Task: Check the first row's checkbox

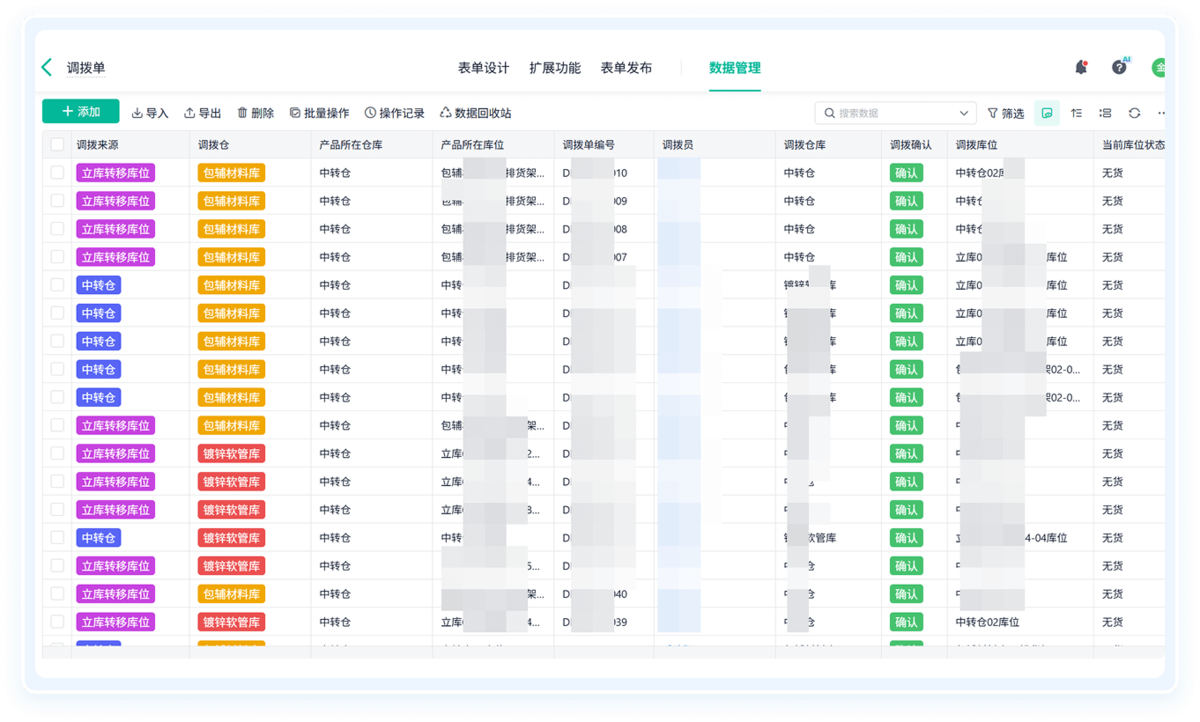Action: tap(57, 173)
